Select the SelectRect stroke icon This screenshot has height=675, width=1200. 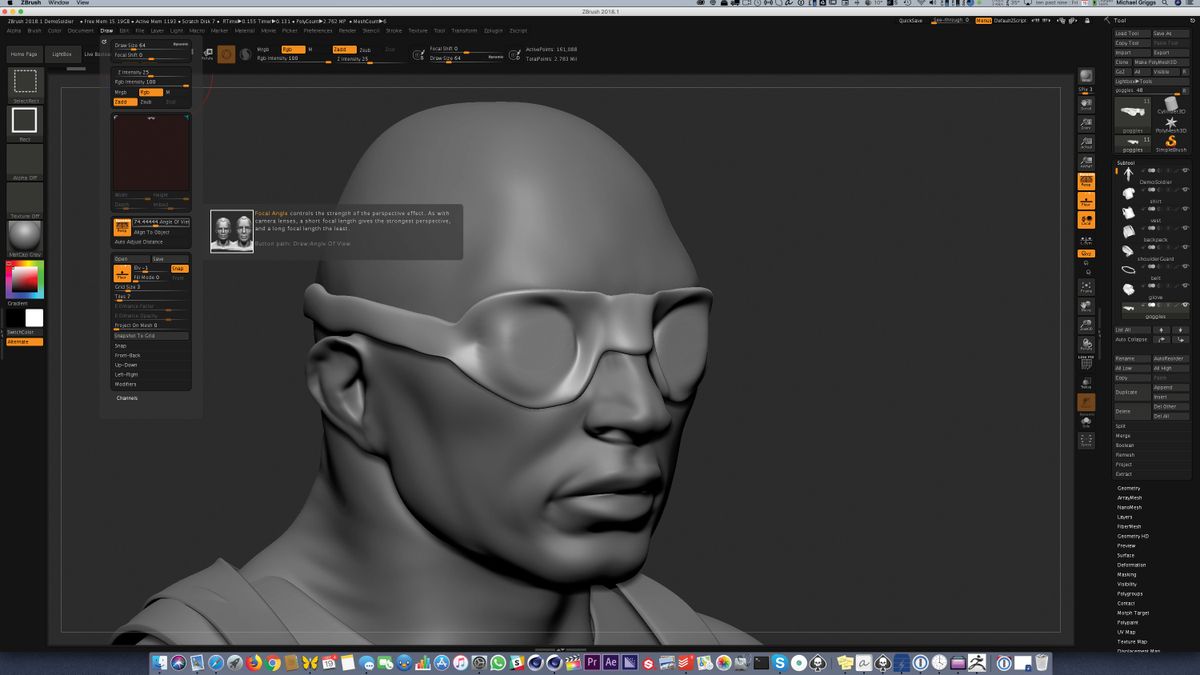[24, 82]
